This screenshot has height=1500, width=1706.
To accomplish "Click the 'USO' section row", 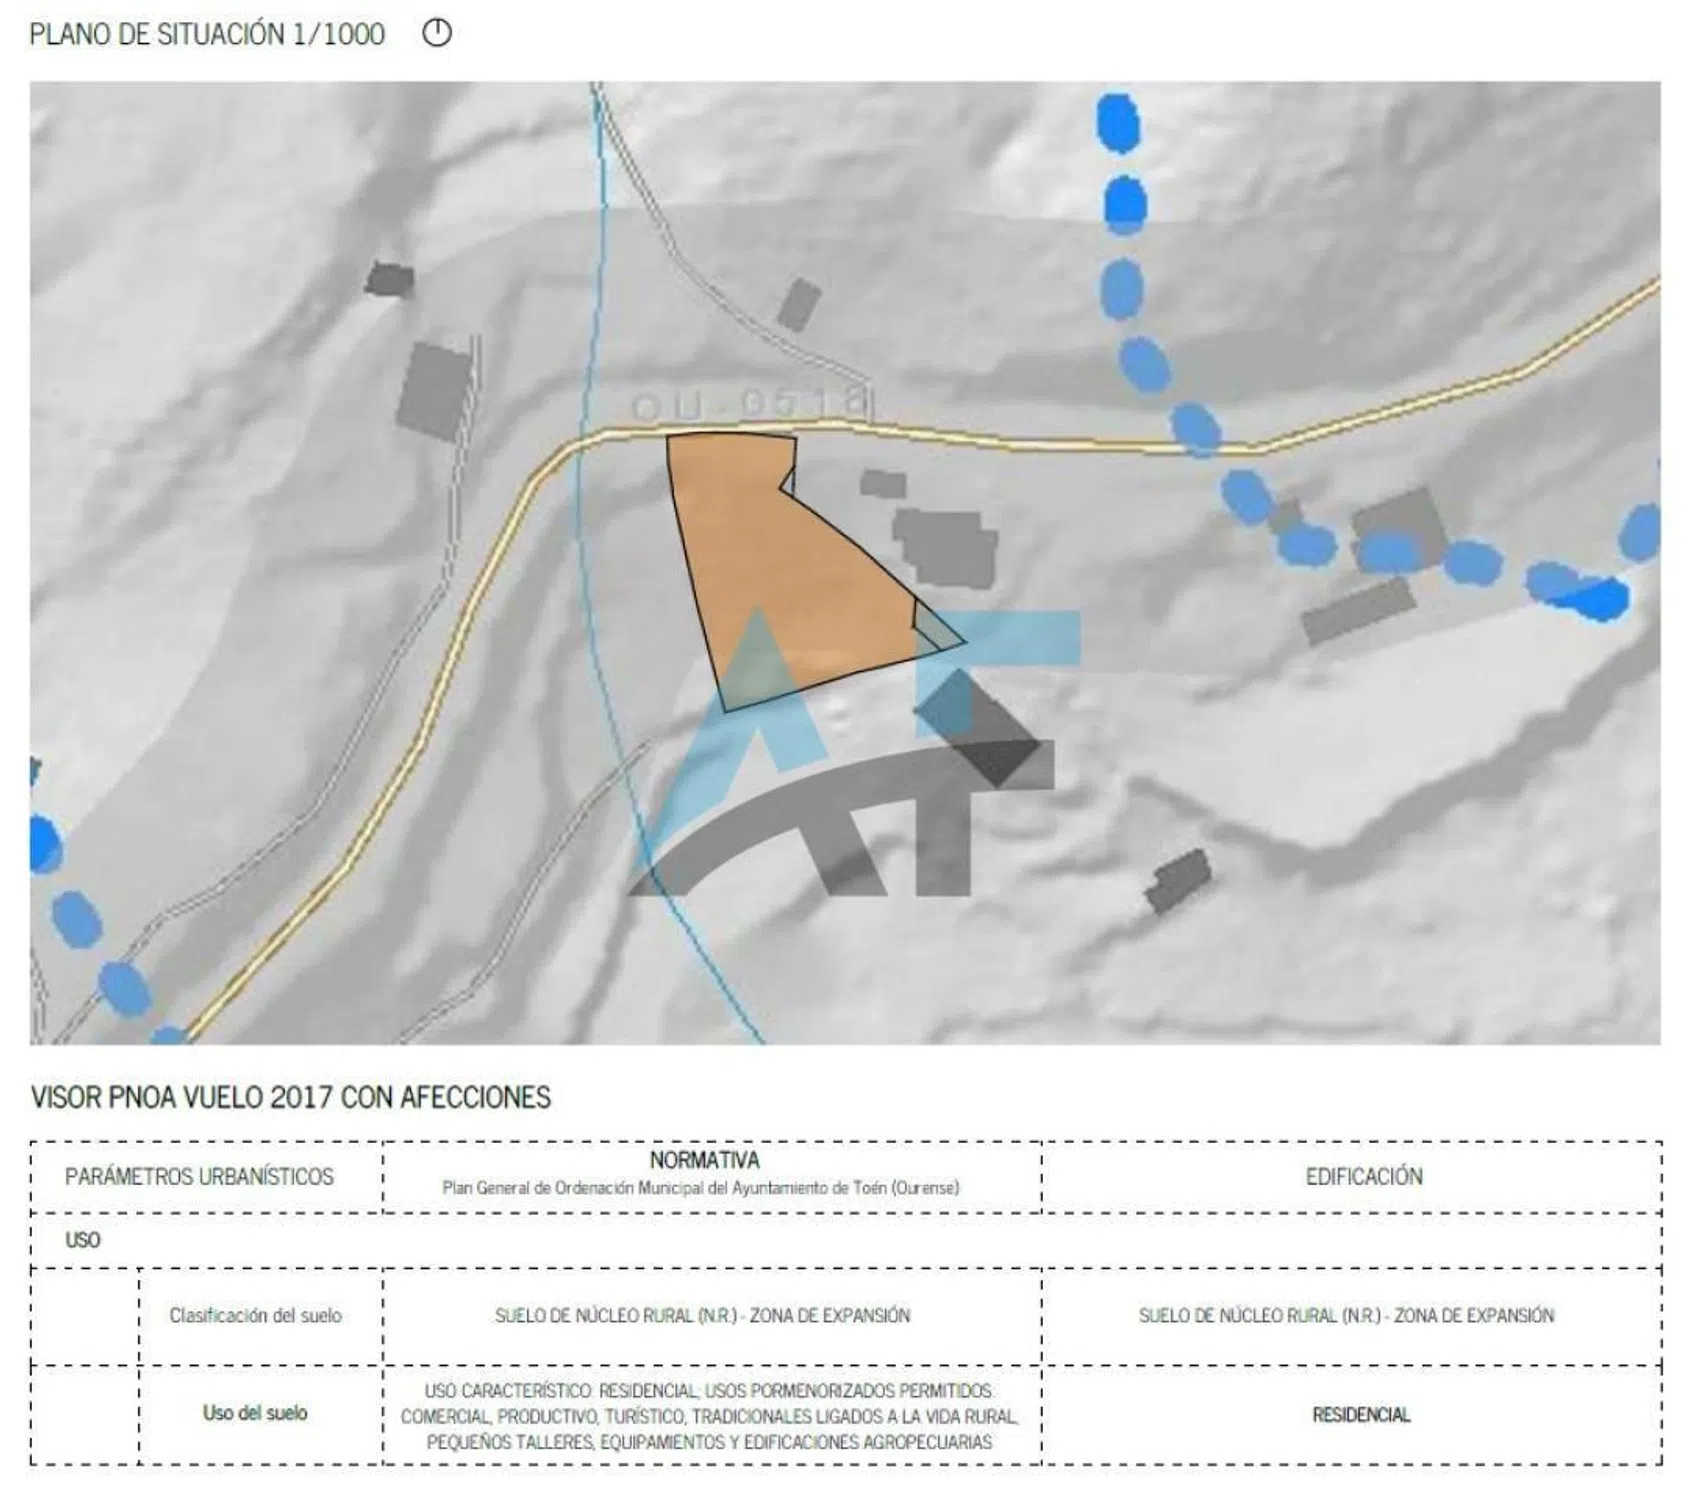I will (83, 1240).
